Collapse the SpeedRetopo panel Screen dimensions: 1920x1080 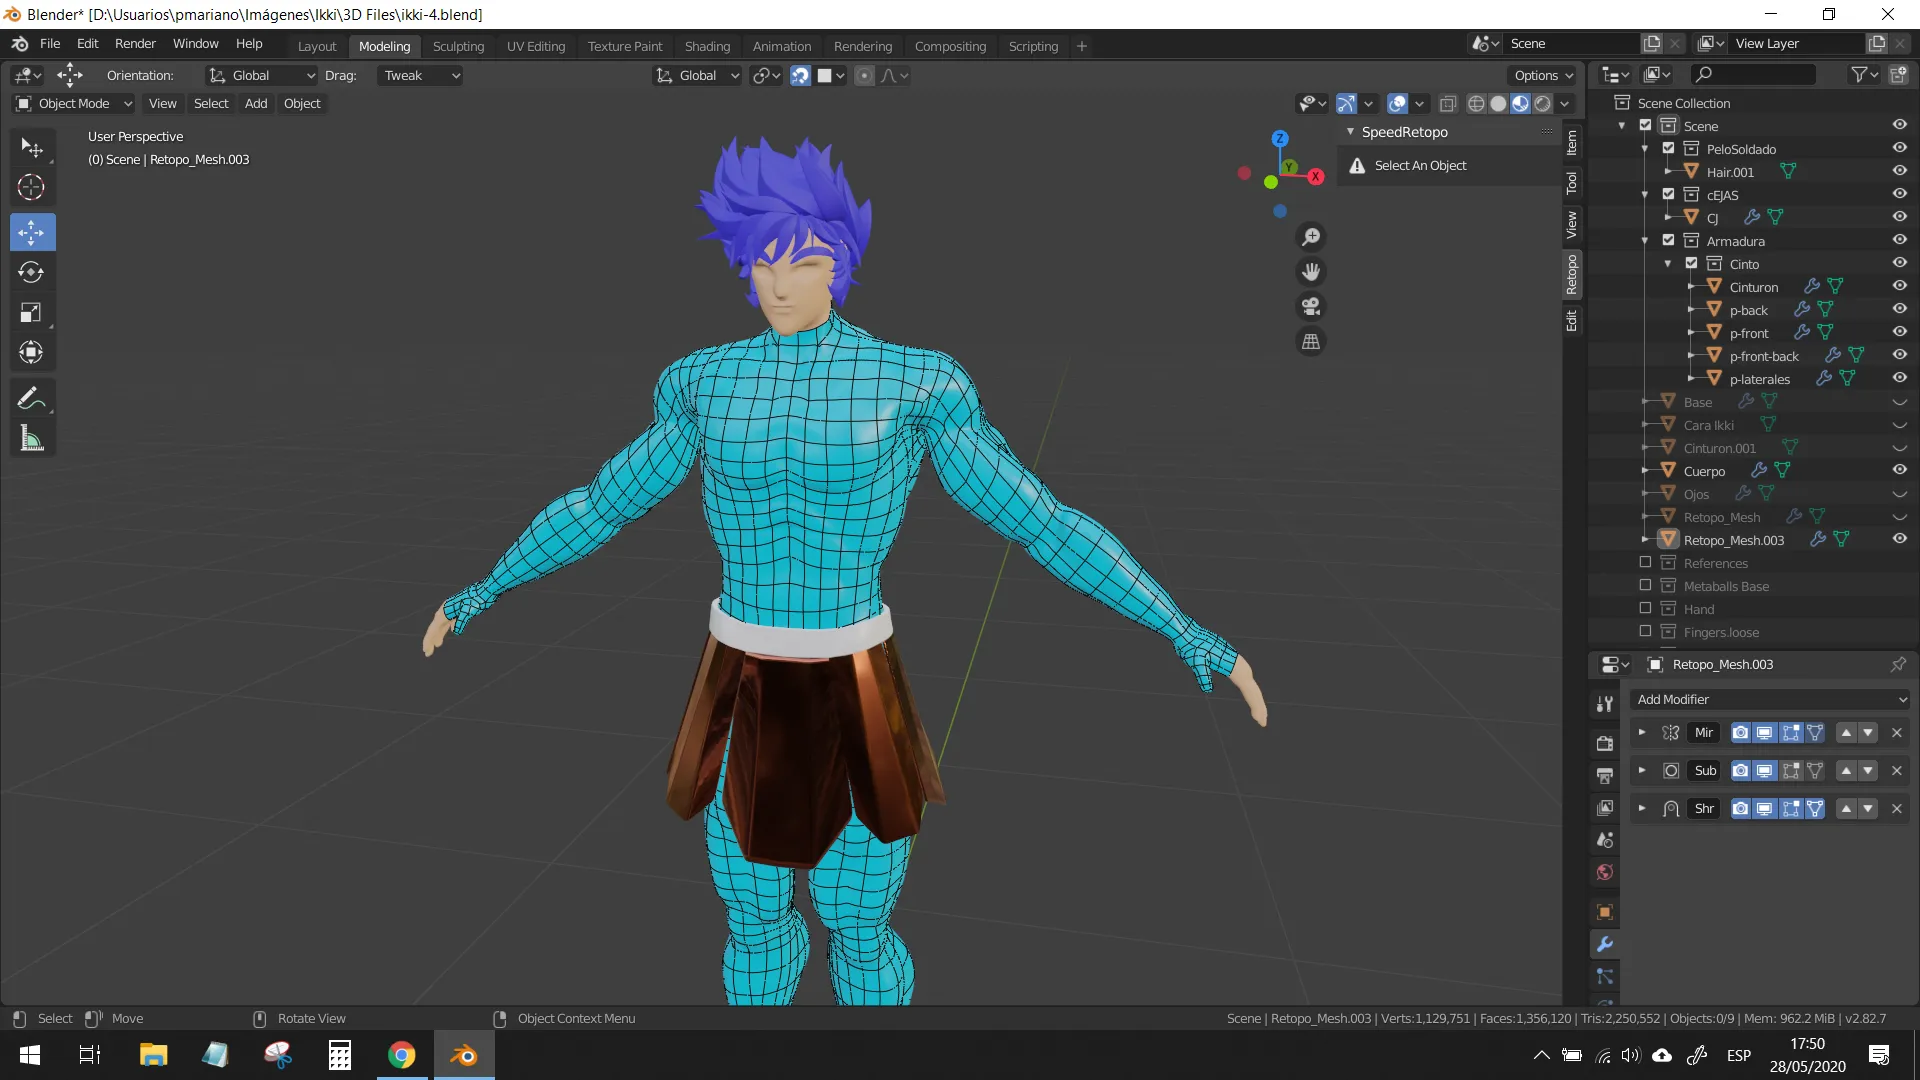[1350, 132]
